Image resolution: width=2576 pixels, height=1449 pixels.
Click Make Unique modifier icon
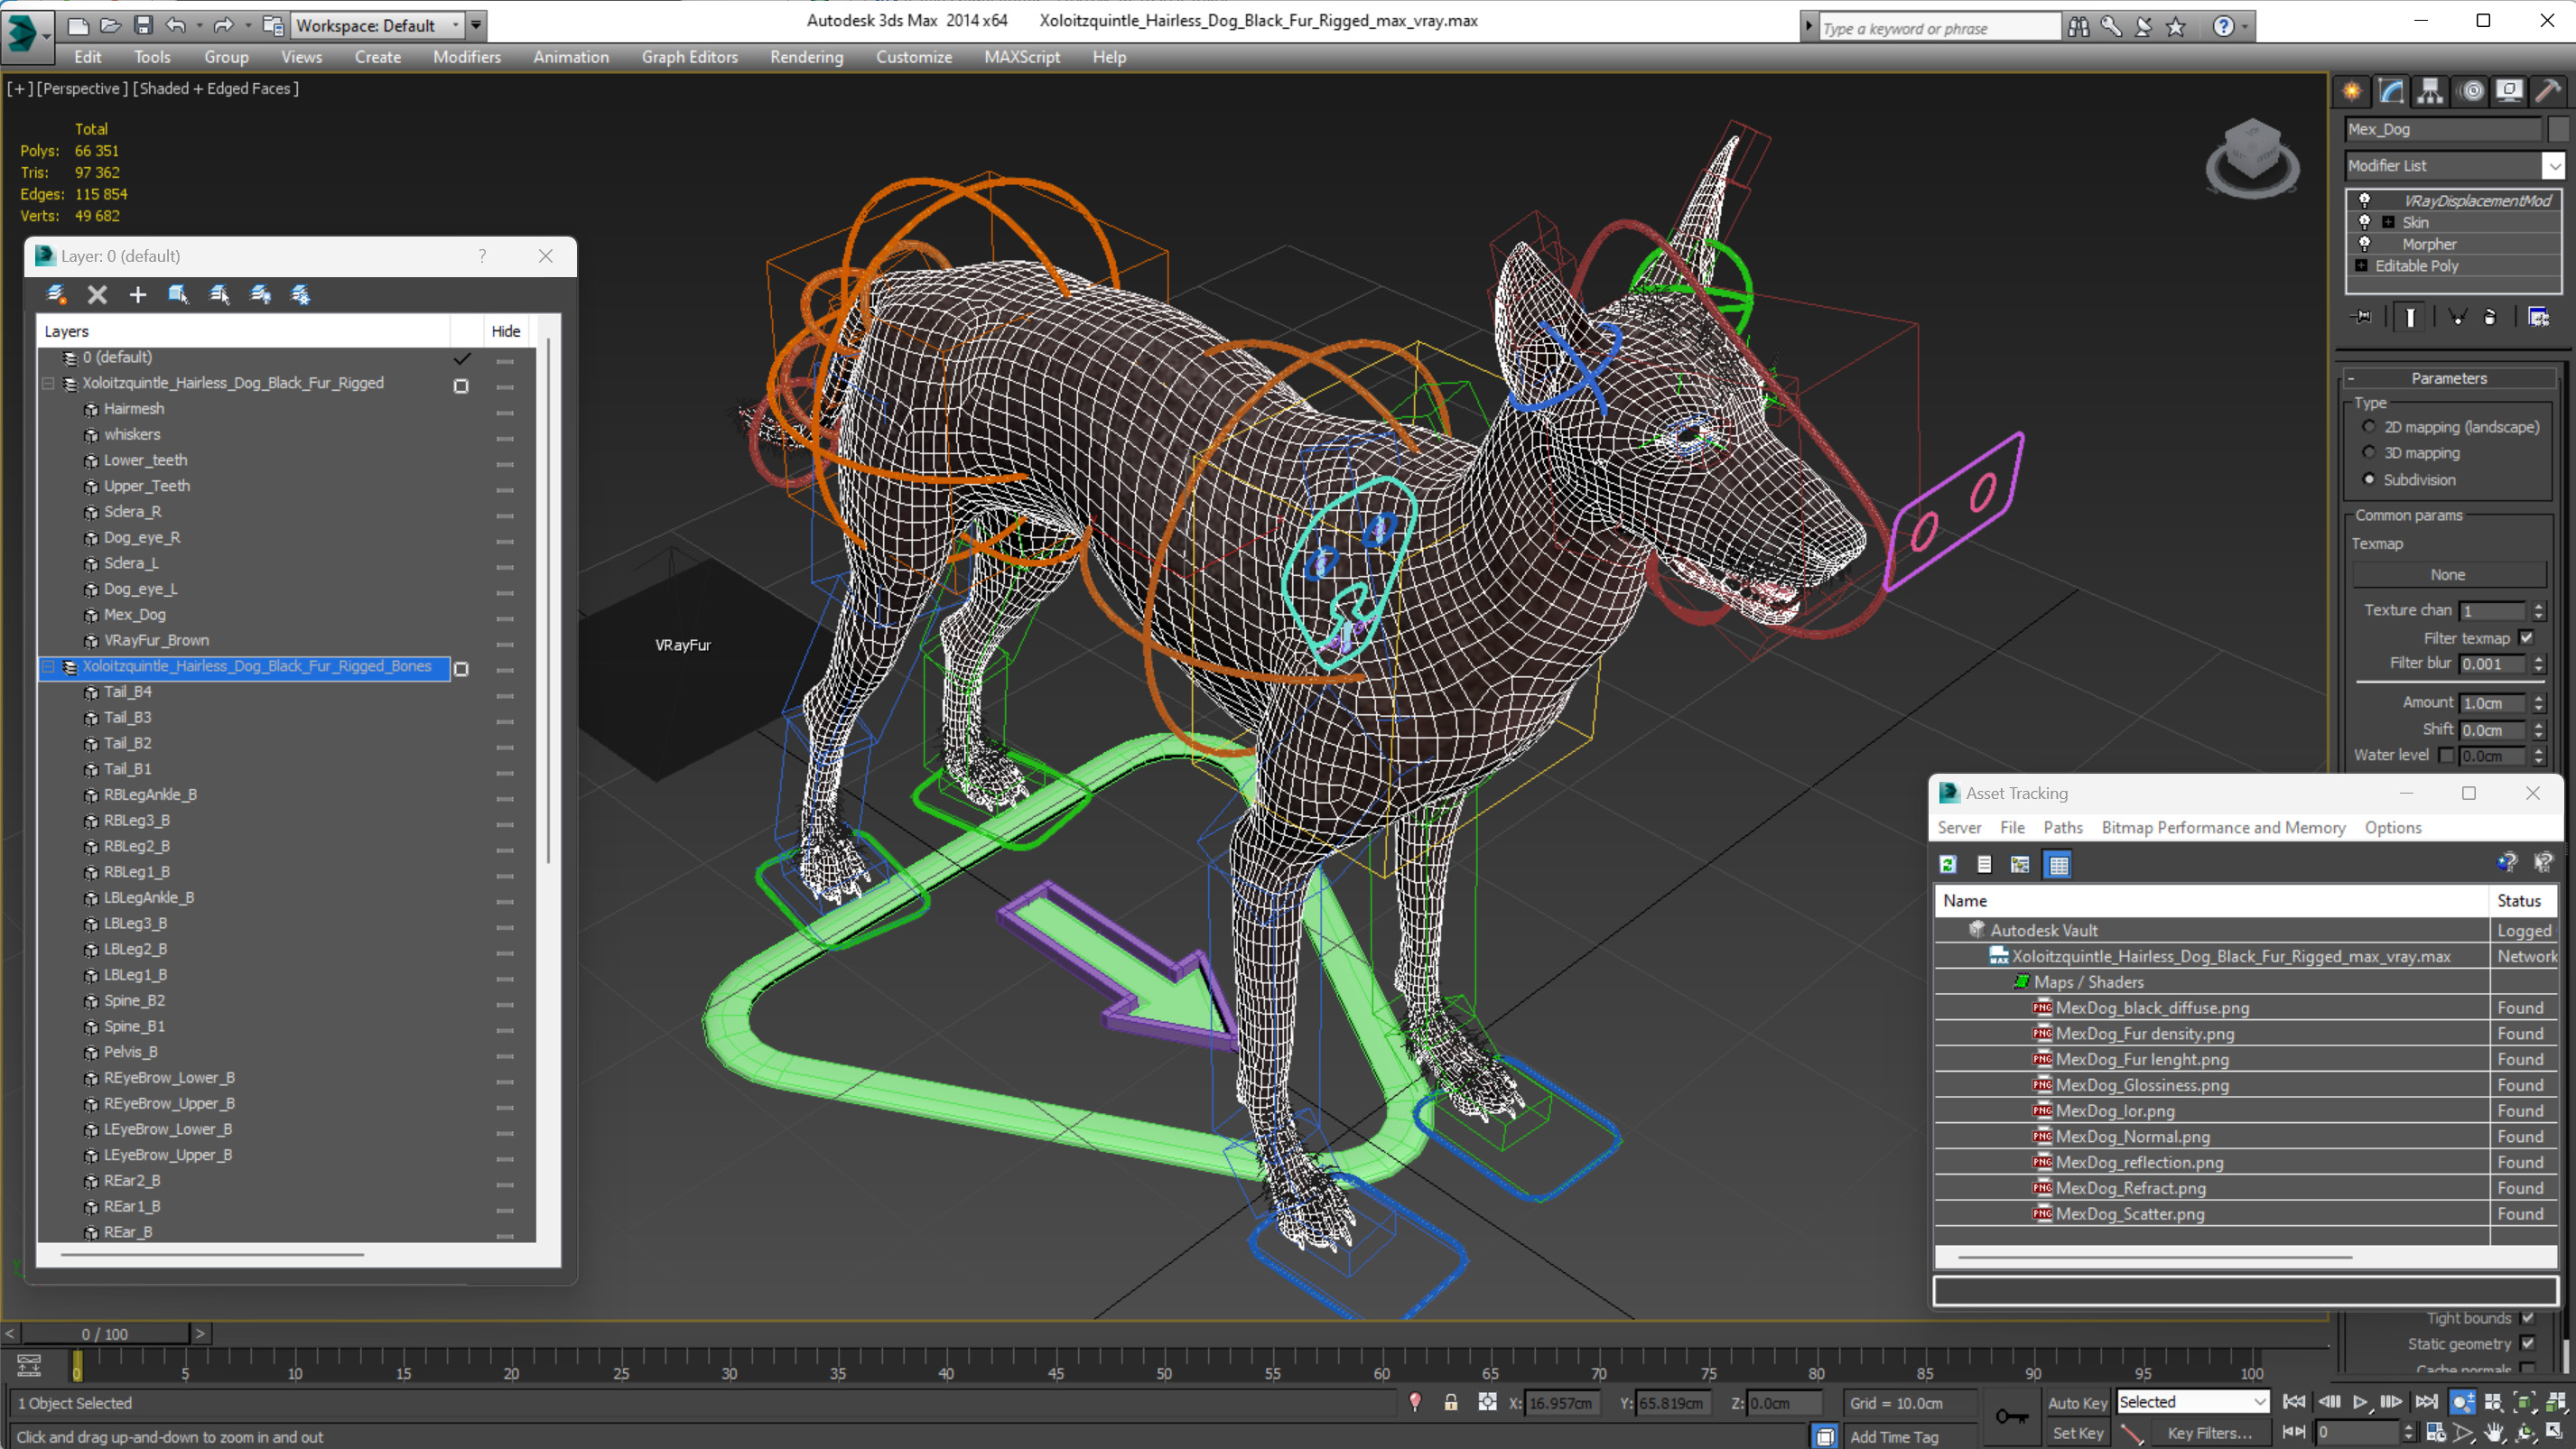[2457, 317]
